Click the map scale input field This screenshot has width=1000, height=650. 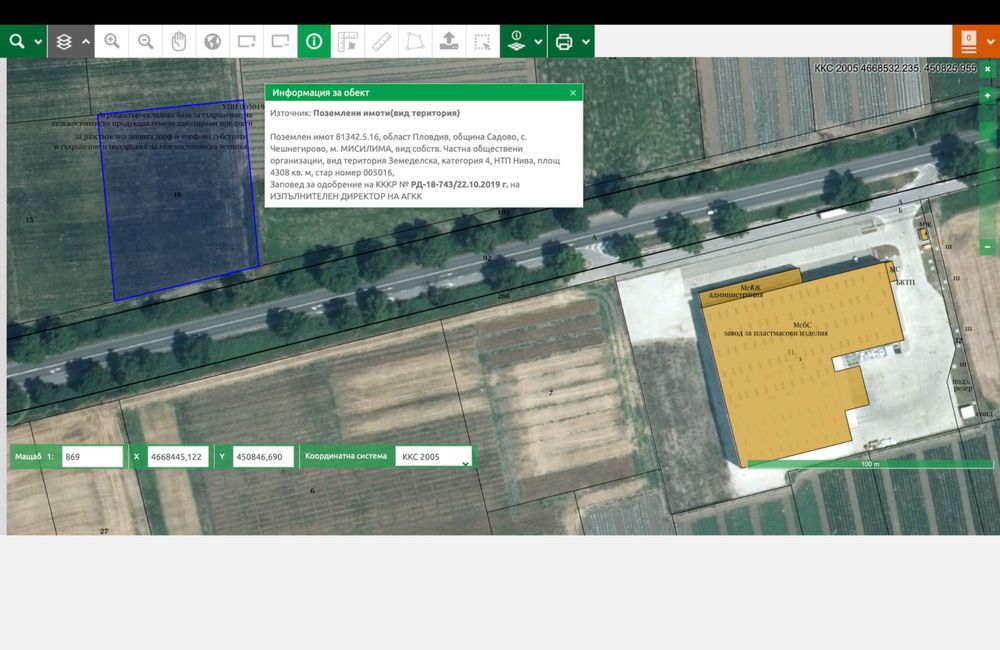coord(92,457)
